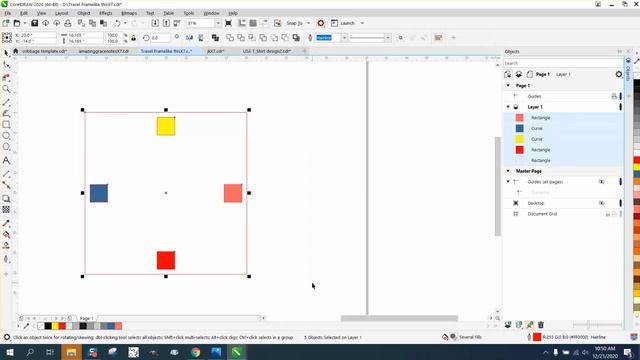The width and height of the screenshot is (640, 360).
Task: Select the yellow Curve object row
Action: [x=563, y=139]
